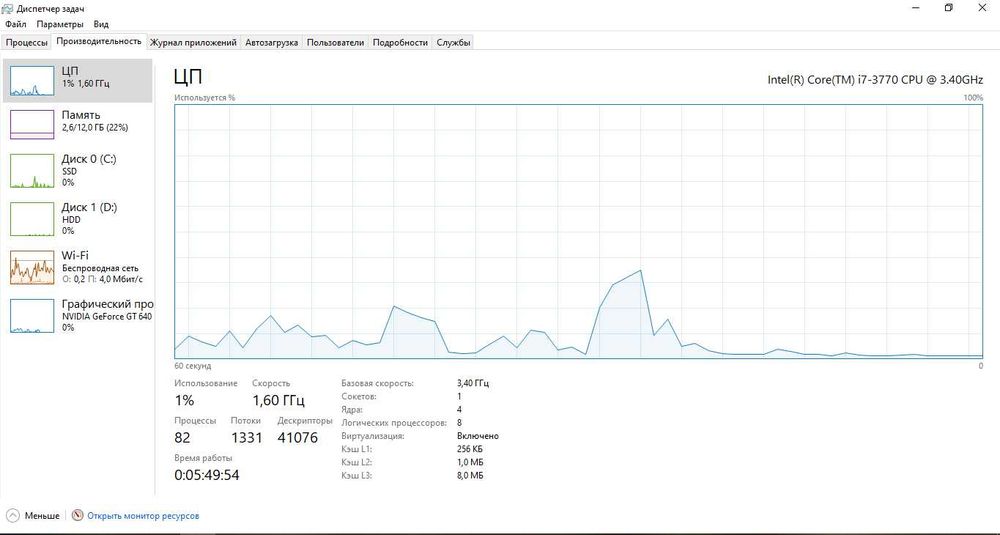Click the main CPU usage graph
The height and width of the screenshot is (535, 1000).
[x=578, y=231]
